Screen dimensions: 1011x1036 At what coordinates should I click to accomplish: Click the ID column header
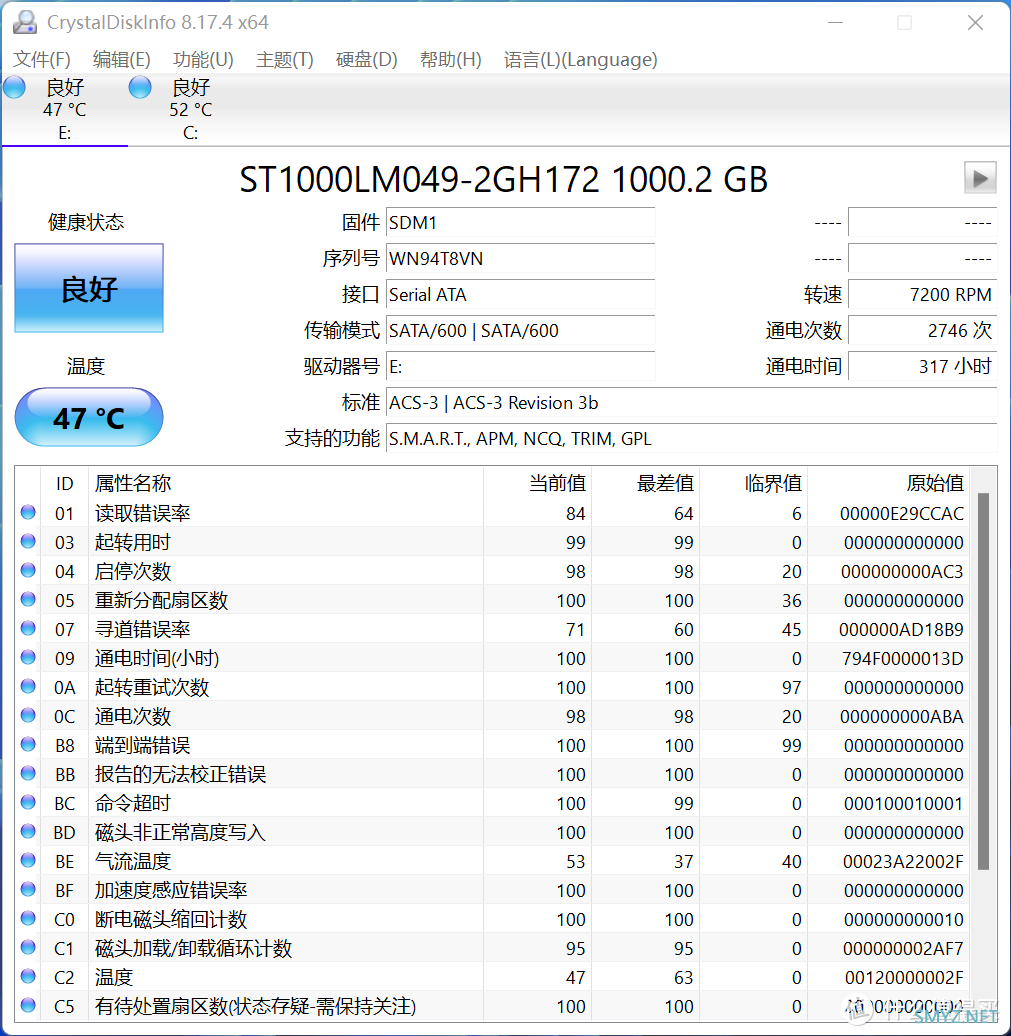click(x=64, y=484)
